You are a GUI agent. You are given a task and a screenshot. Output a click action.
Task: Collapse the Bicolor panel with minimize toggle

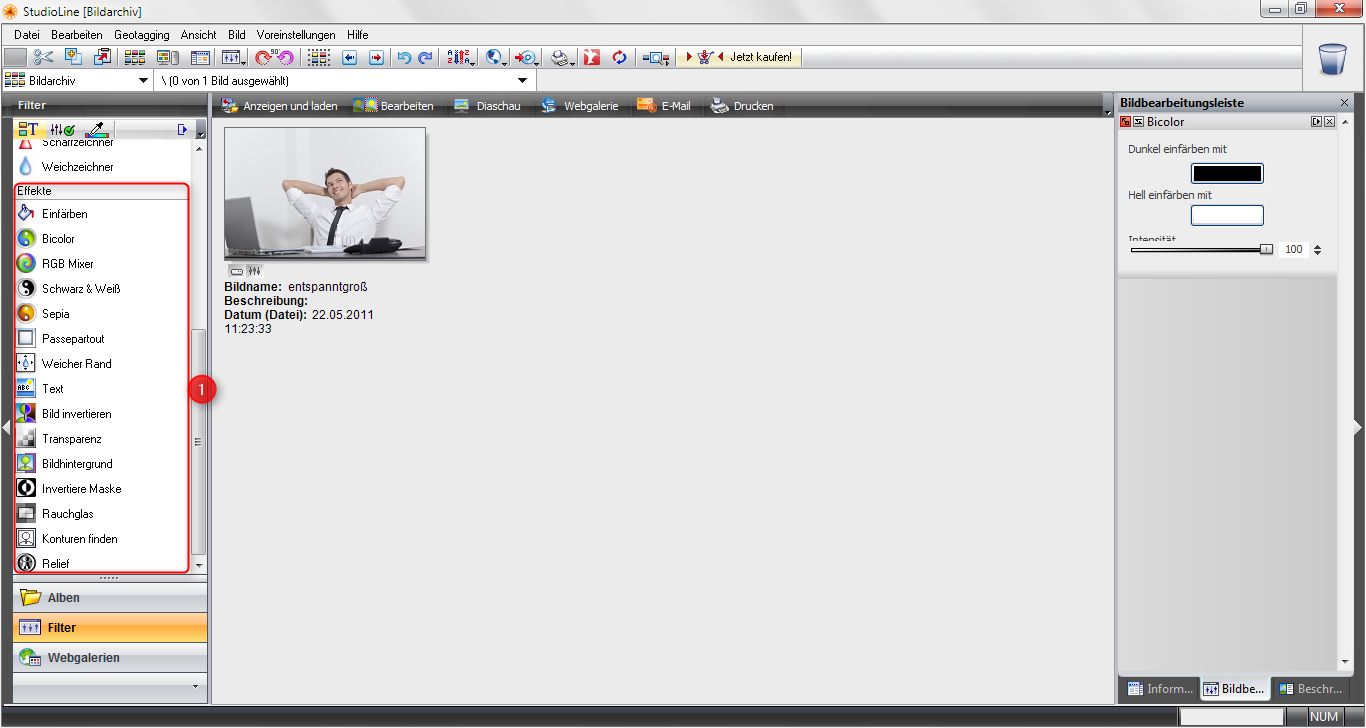coord(1138,122)
